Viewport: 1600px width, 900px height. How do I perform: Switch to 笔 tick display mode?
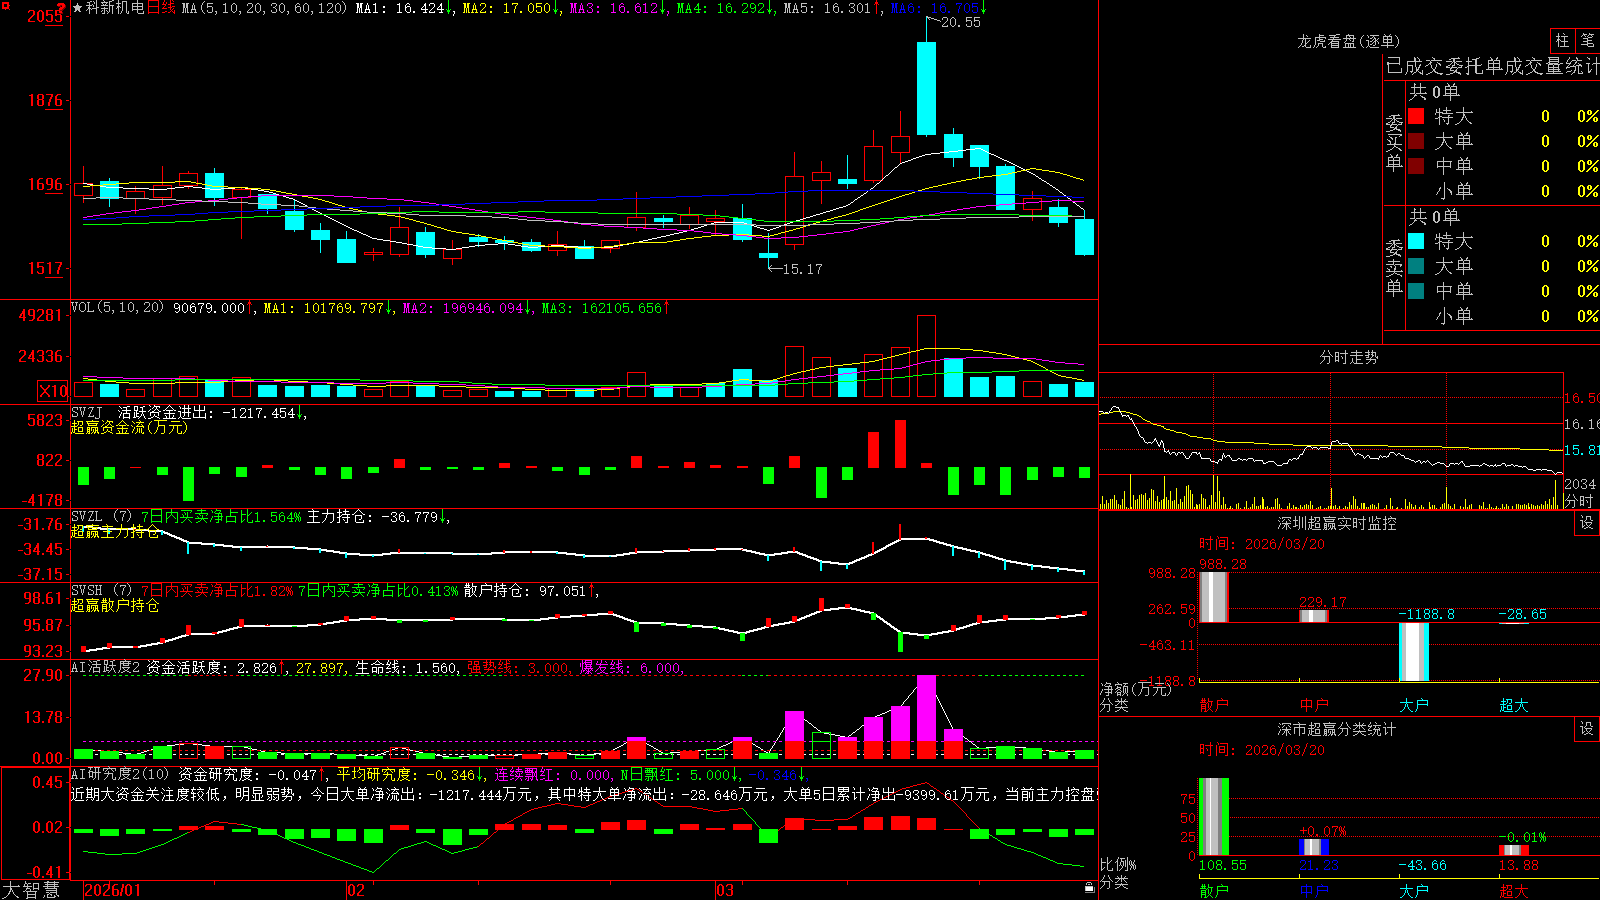tap(1587, 40)
